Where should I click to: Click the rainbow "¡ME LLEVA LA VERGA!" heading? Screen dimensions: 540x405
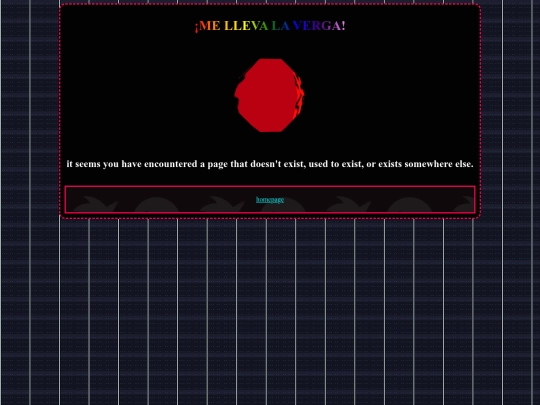(270, 26)
